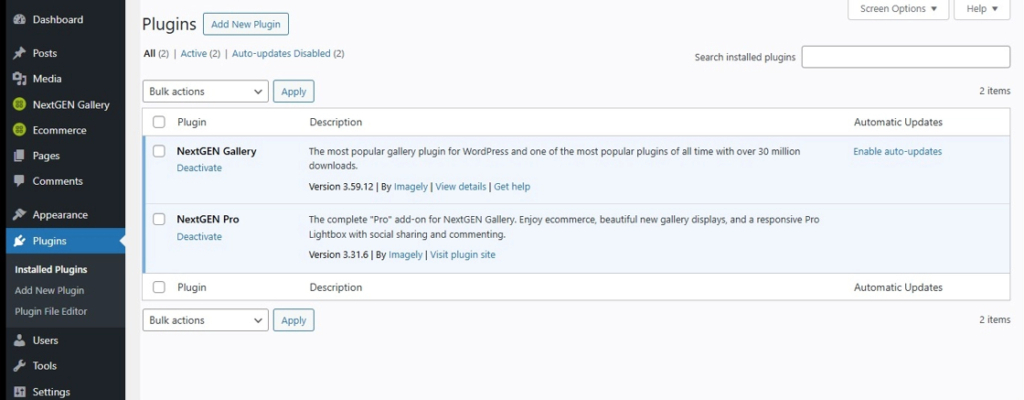Image resolution: width=1024 pixels, height=400 pixels.
Task: Click the Posts pushpin icon
Action: click(x=20, y=54)
